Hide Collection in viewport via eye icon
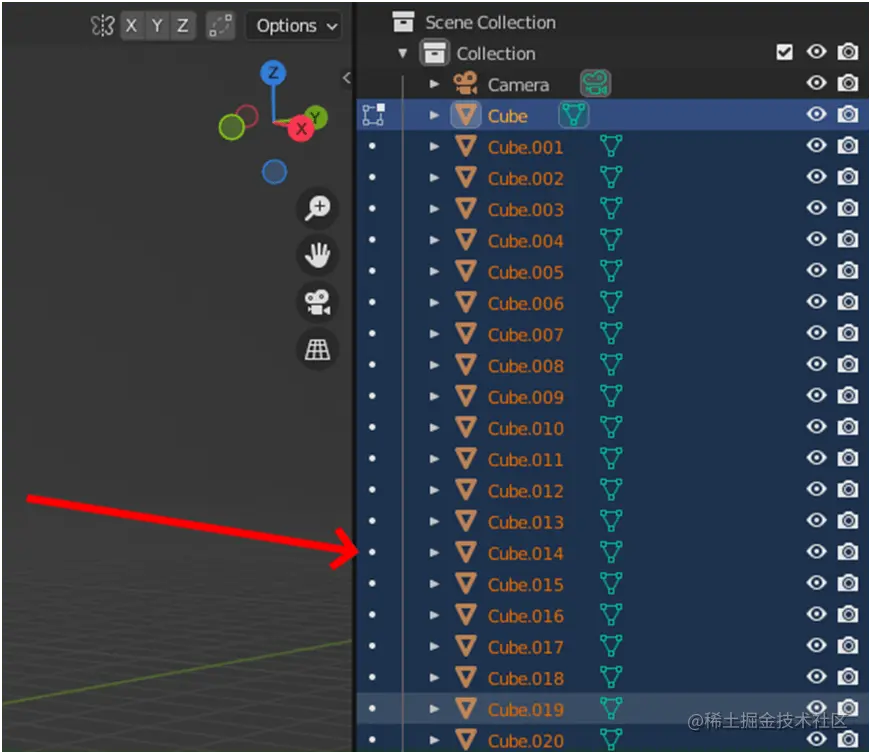The image size is (871, 754). point(816,52)
